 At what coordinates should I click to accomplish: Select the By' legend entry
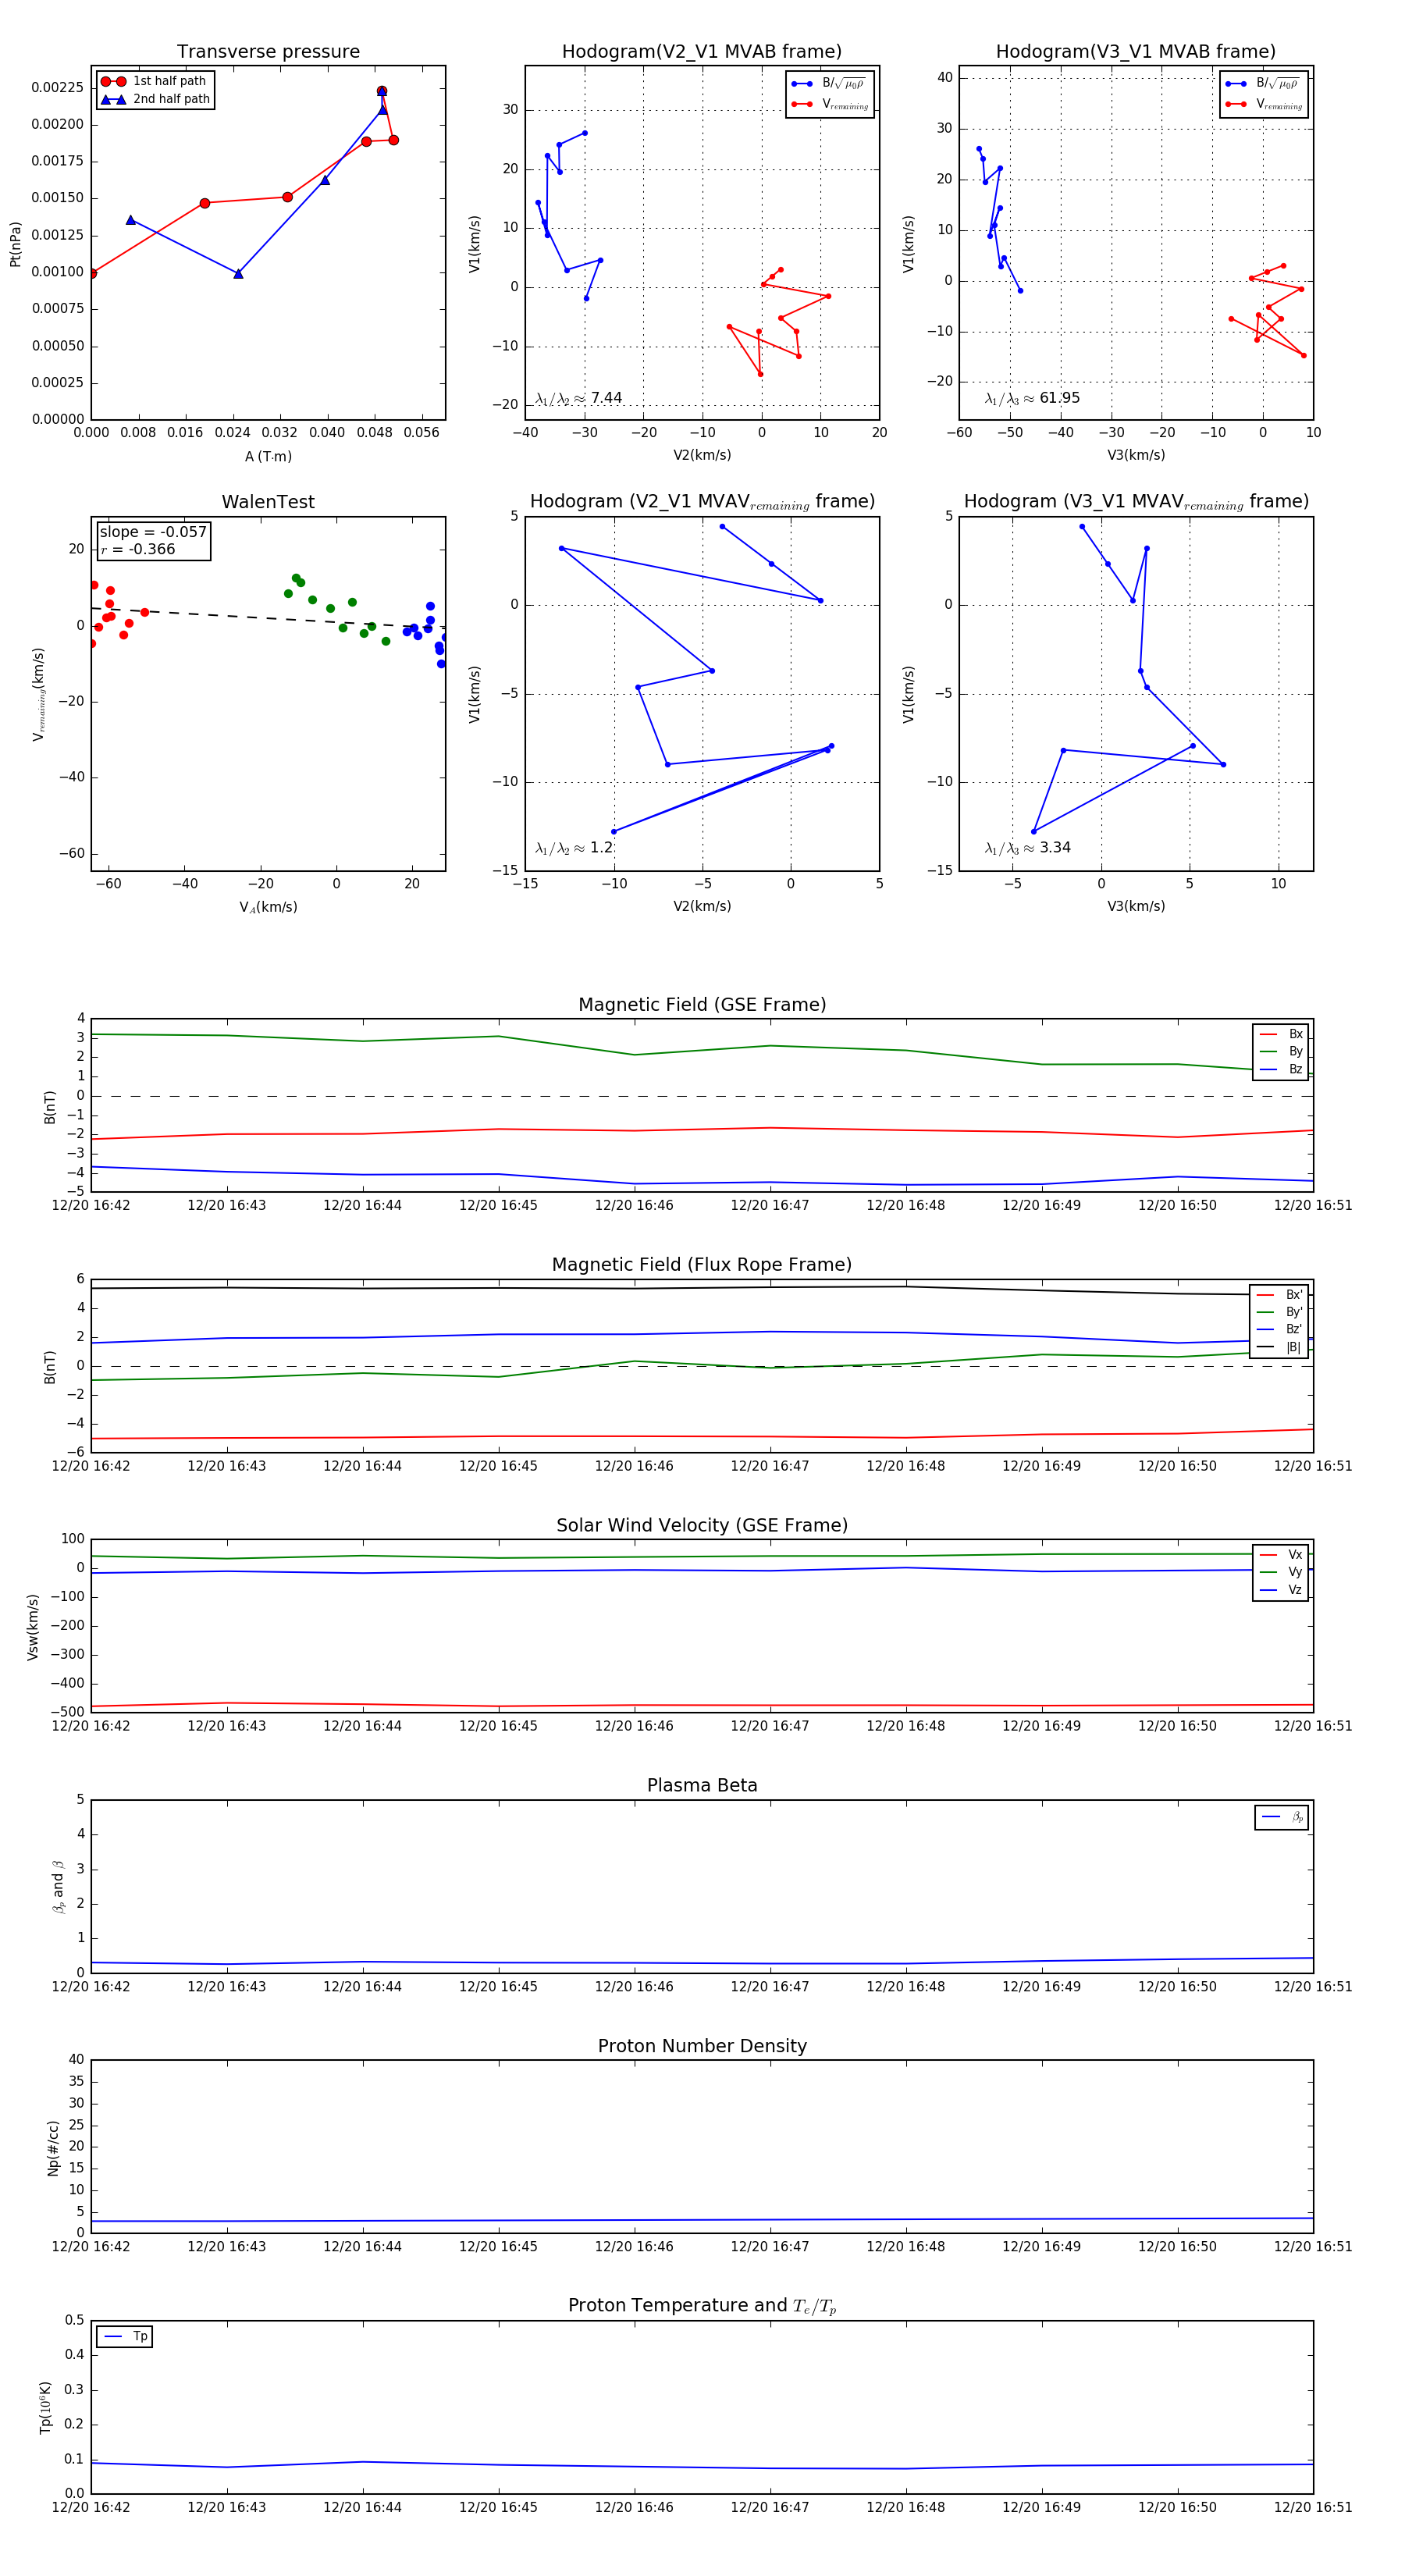click(x=1280, y=1312)
